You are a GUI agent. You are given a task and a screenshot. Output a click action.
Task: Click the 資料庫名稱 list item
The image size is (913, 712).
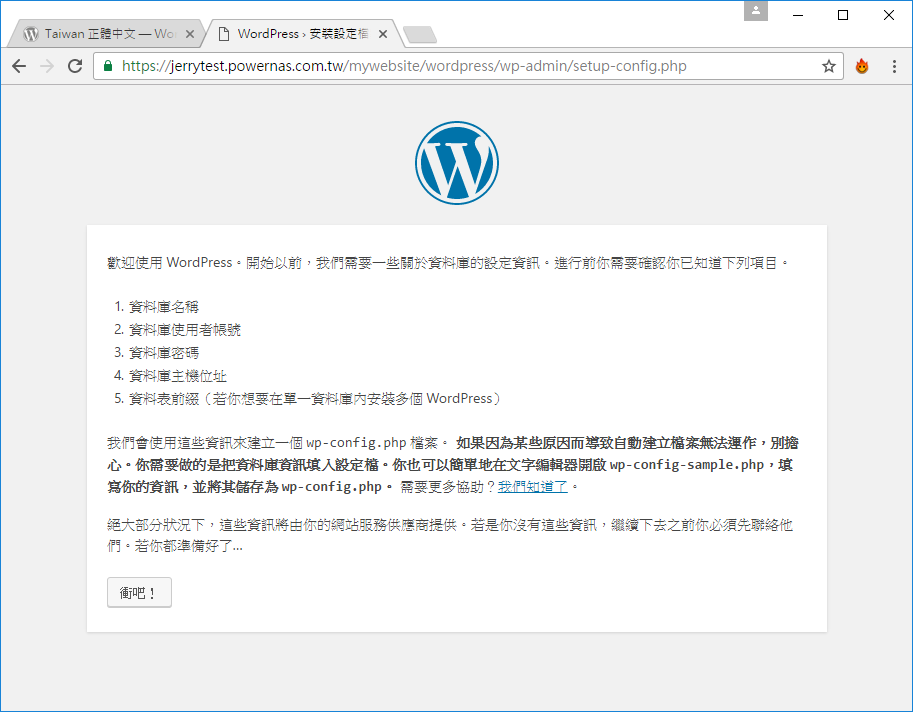164,307
